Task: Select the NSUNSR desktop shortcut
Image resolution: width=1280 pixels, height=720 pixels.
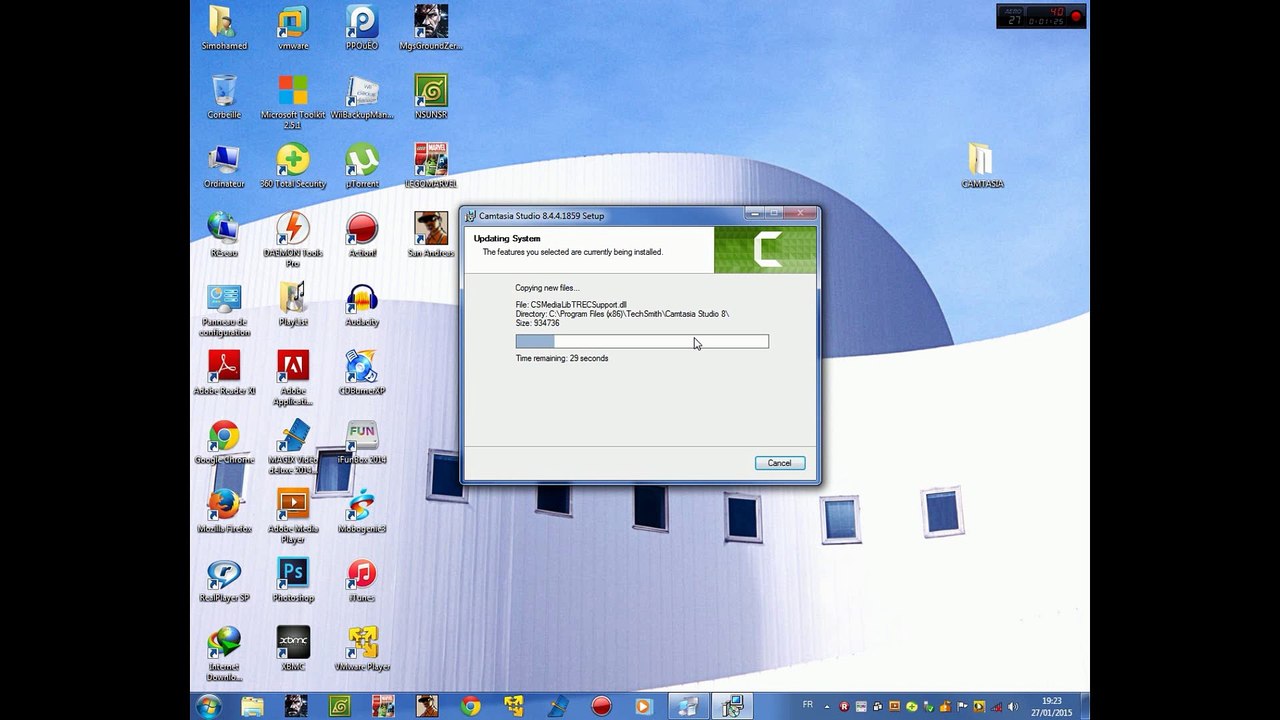Action: click(x=431, y=96)
